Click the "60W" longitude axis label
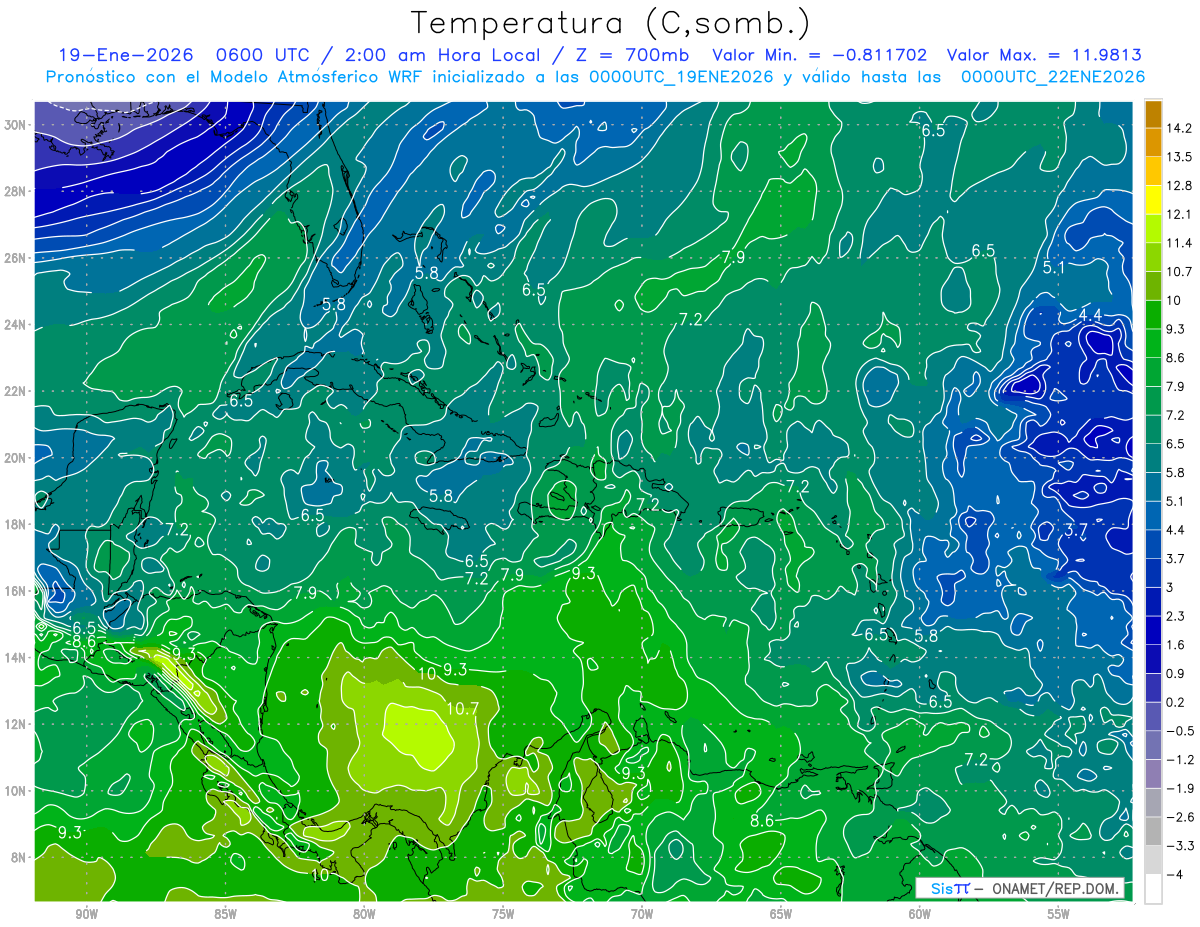The height and width of the screenshot is (927, 1200). (x=920, y=914)
